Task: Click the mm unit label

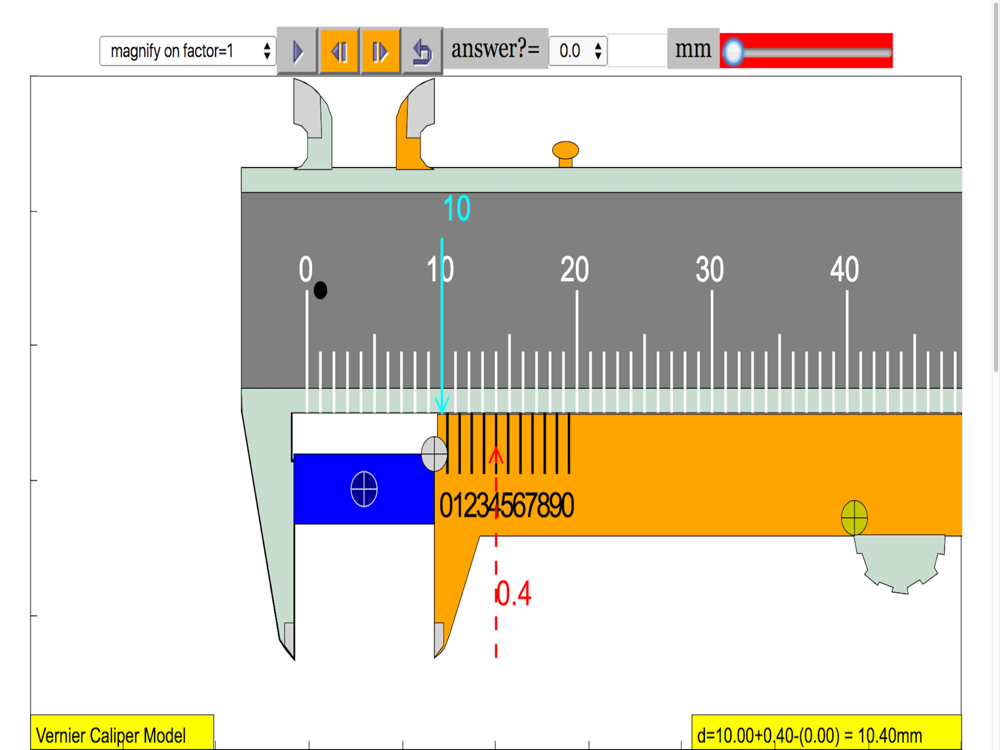Action: [693, 48]
